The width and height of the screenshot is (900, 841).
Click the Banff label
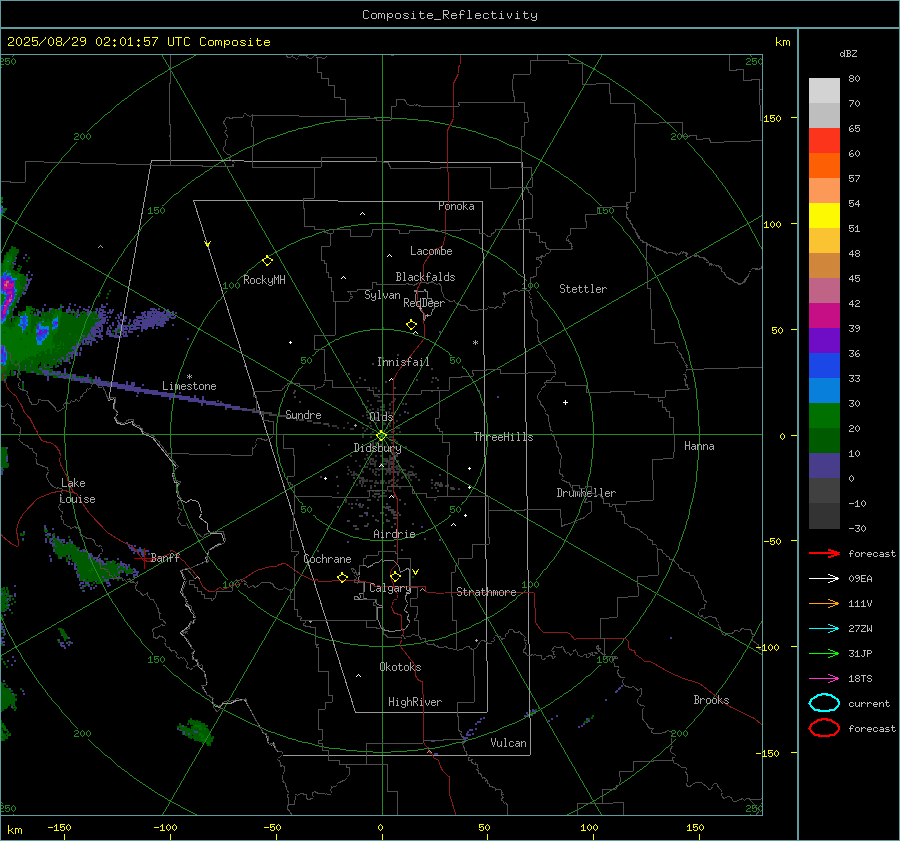coord(165,558)
